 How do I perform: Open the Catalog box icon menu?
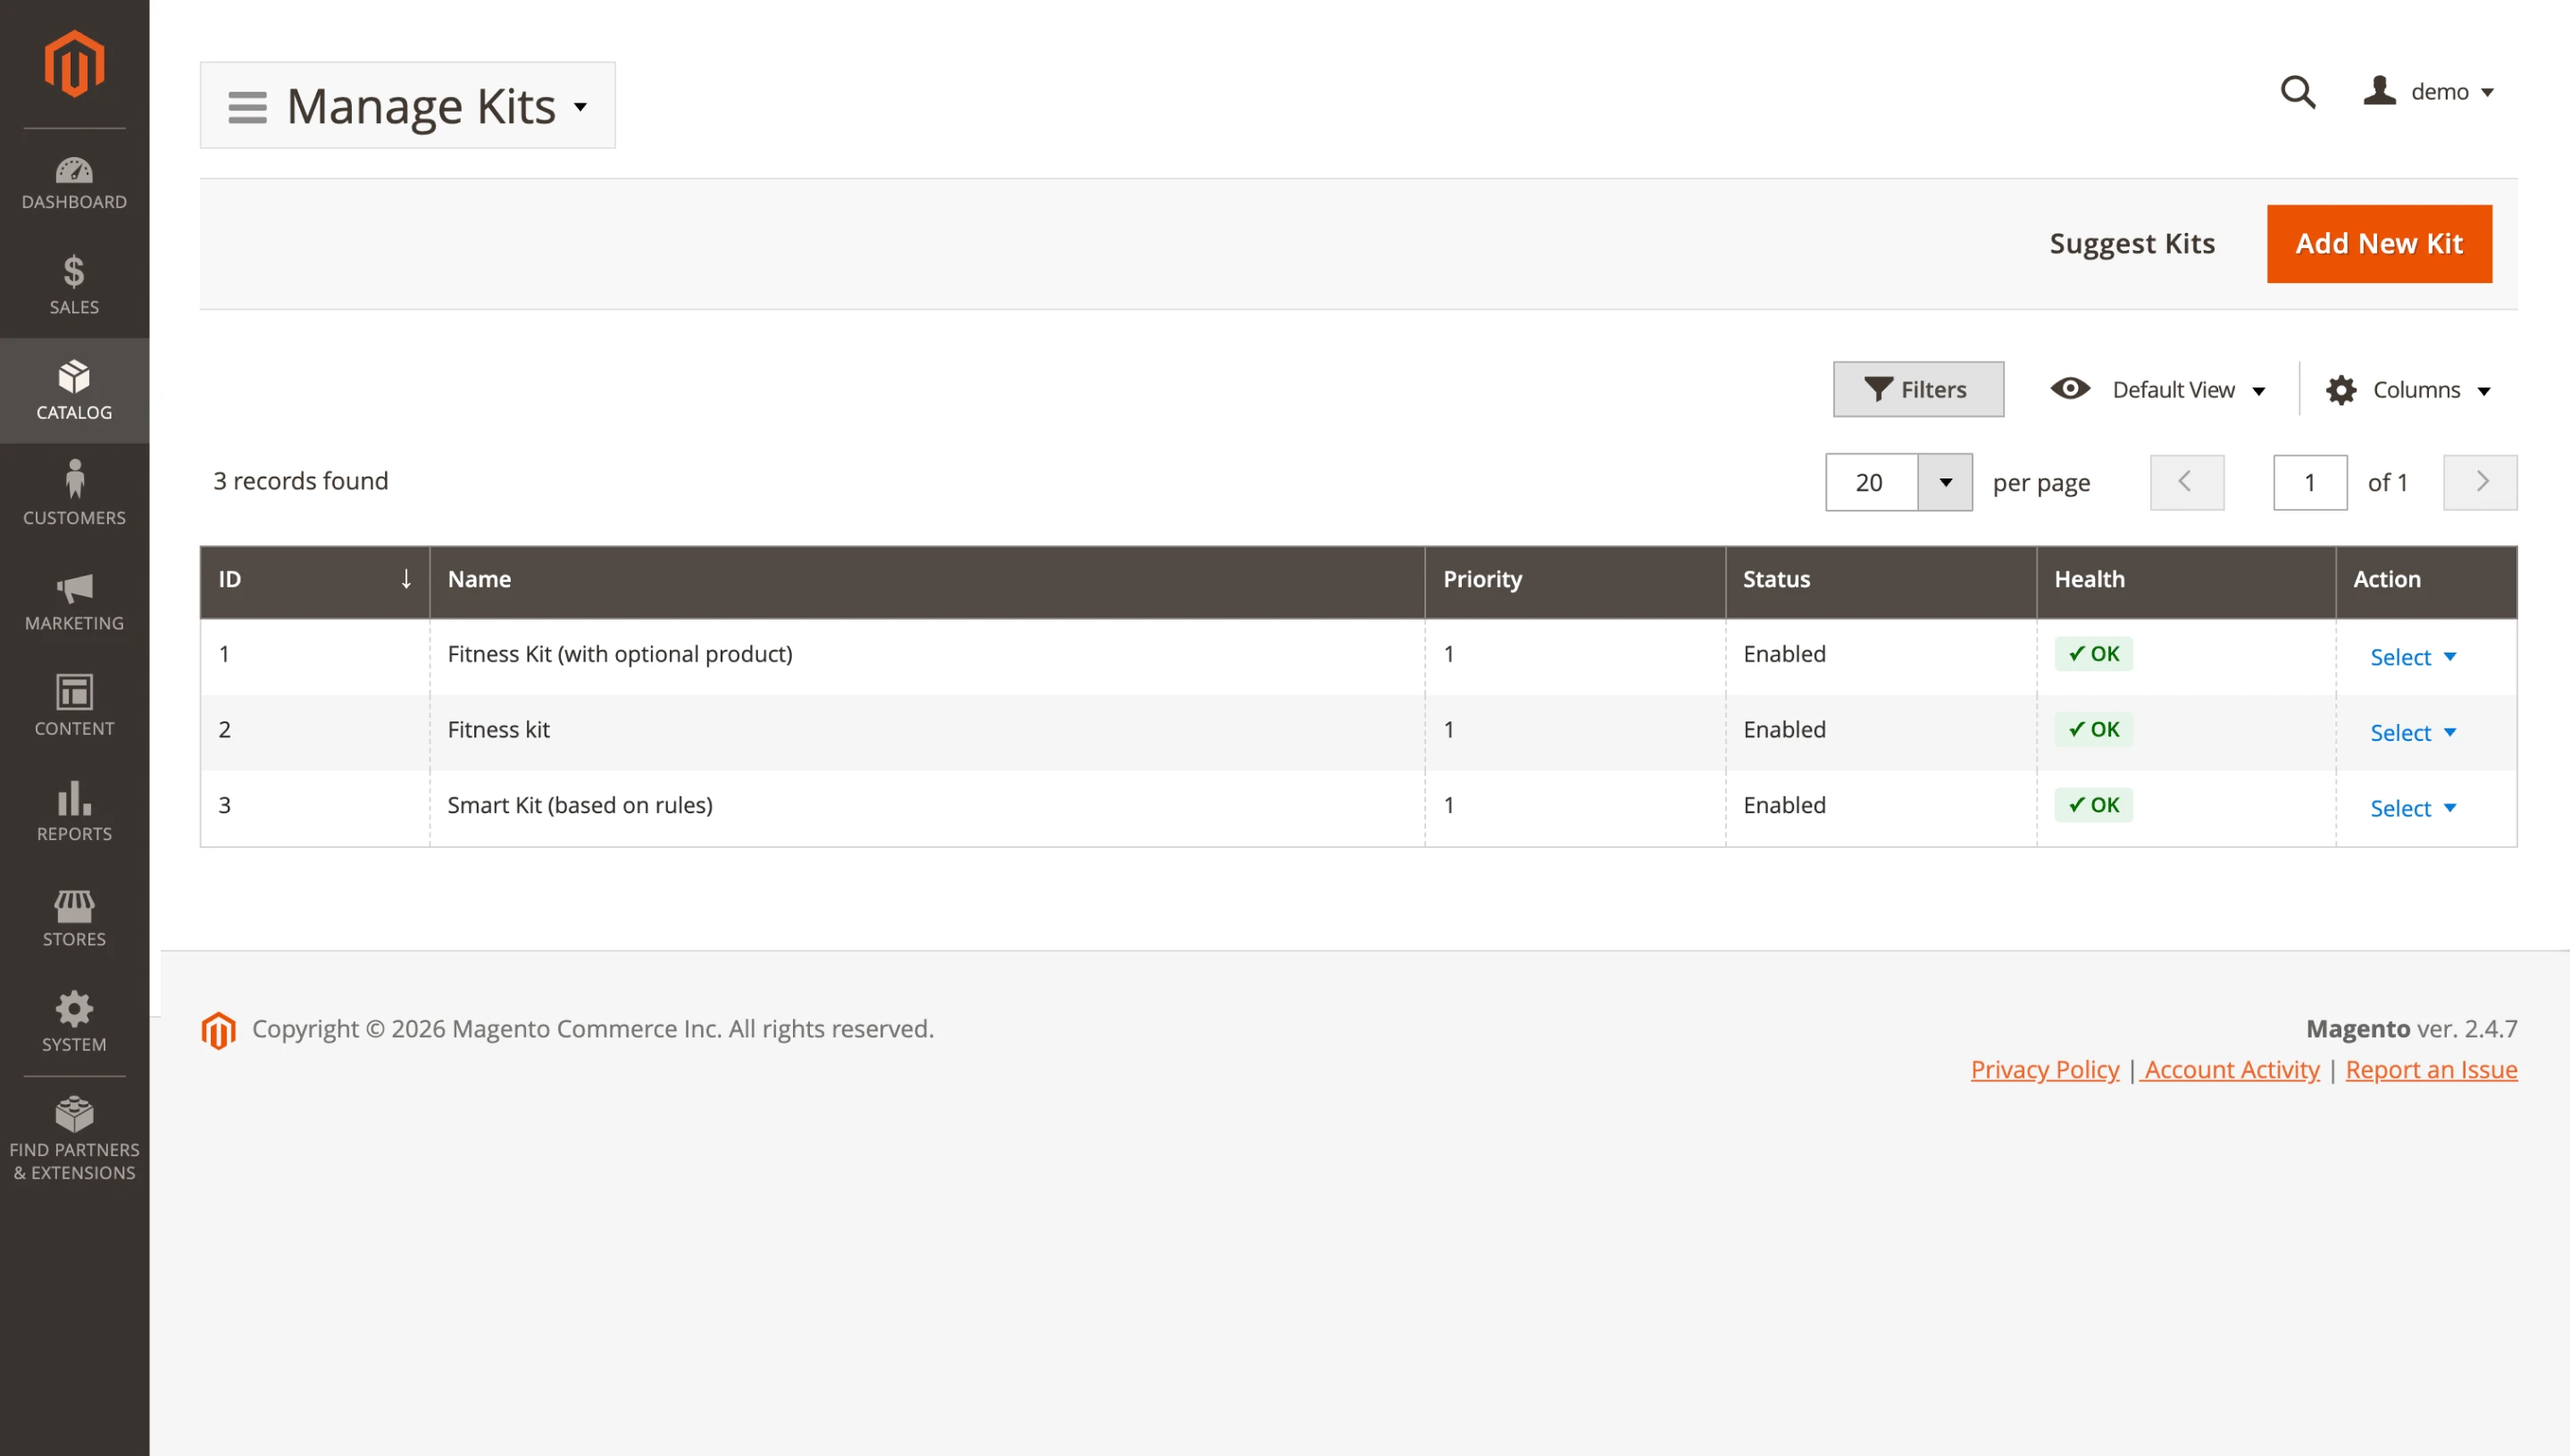tap(74, 390)
